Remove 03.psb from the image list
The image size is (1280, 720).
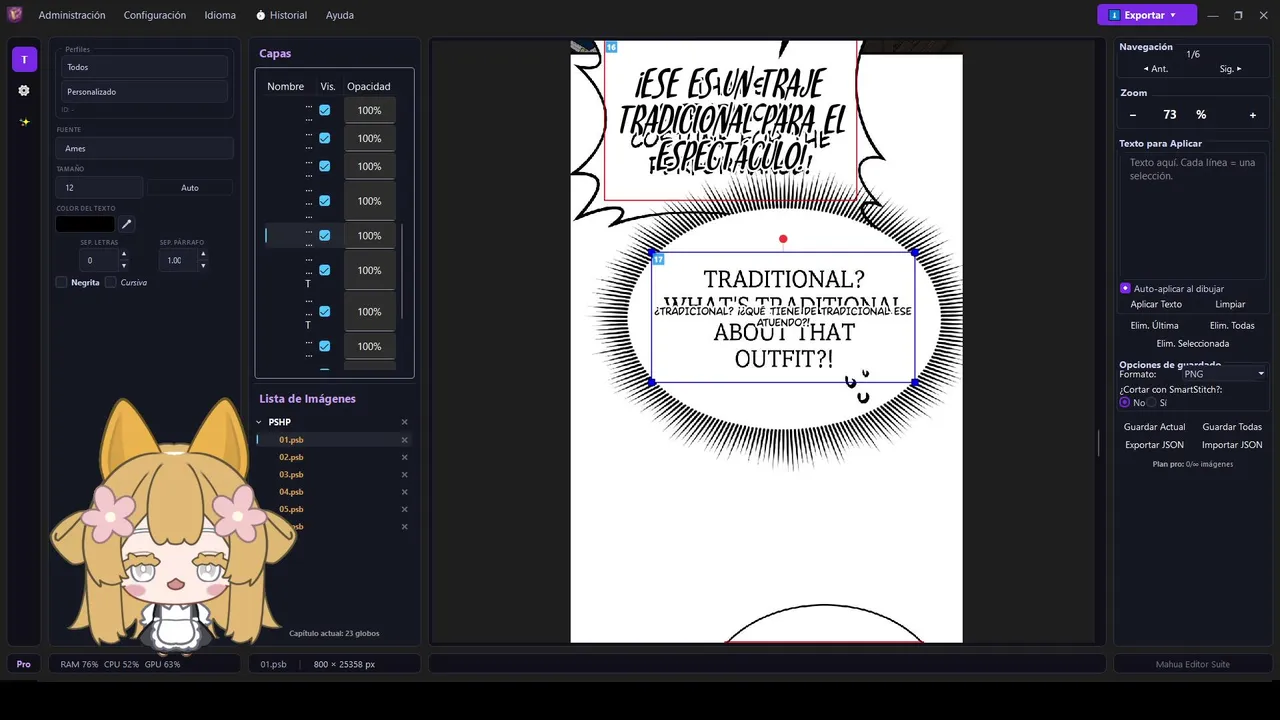coord(405,475)
